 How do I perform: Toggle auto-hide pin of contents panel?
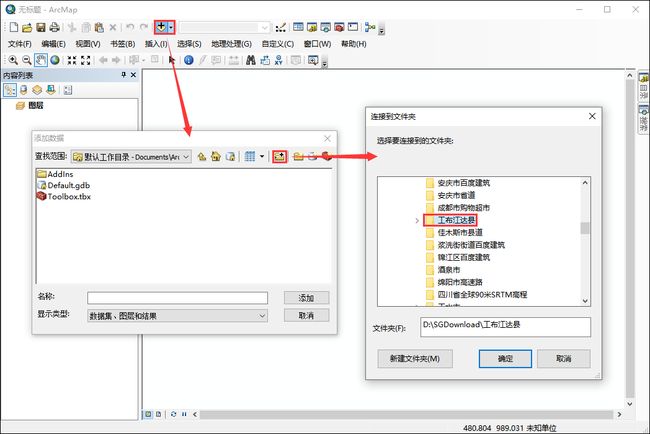124,75
